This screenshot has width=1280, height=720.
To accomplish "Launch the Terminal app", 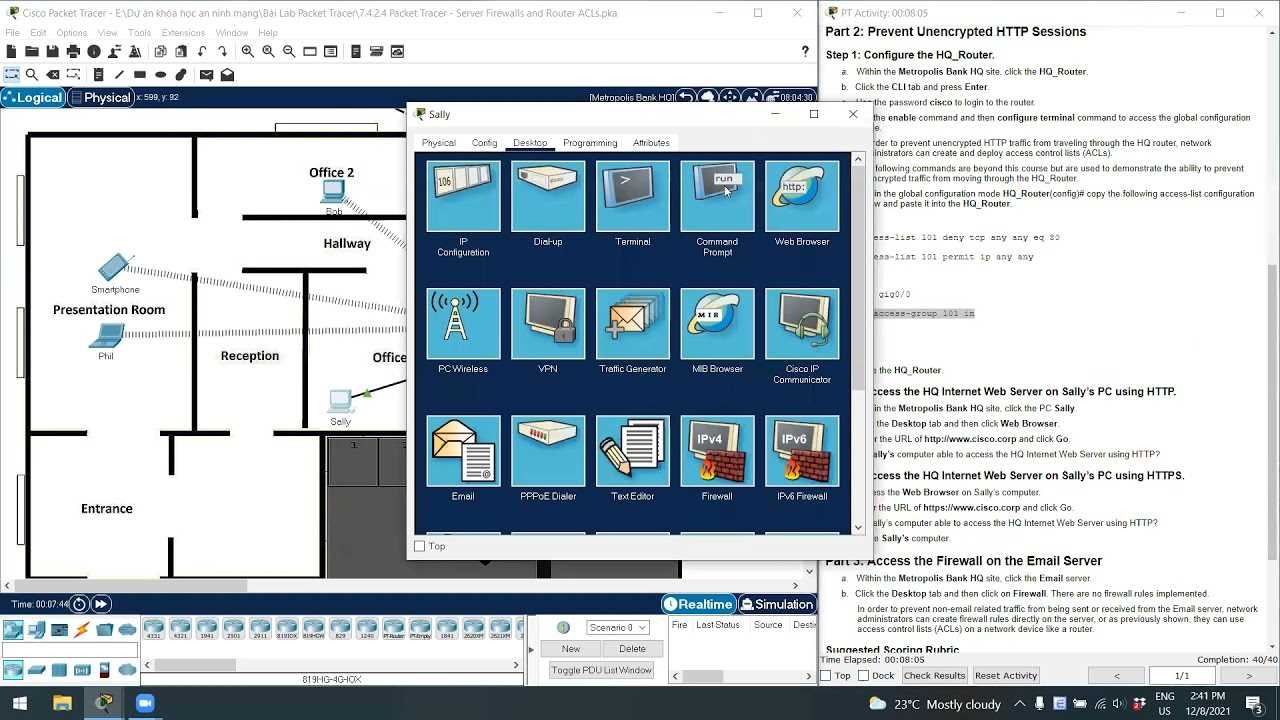I will (x=632, y=196).
